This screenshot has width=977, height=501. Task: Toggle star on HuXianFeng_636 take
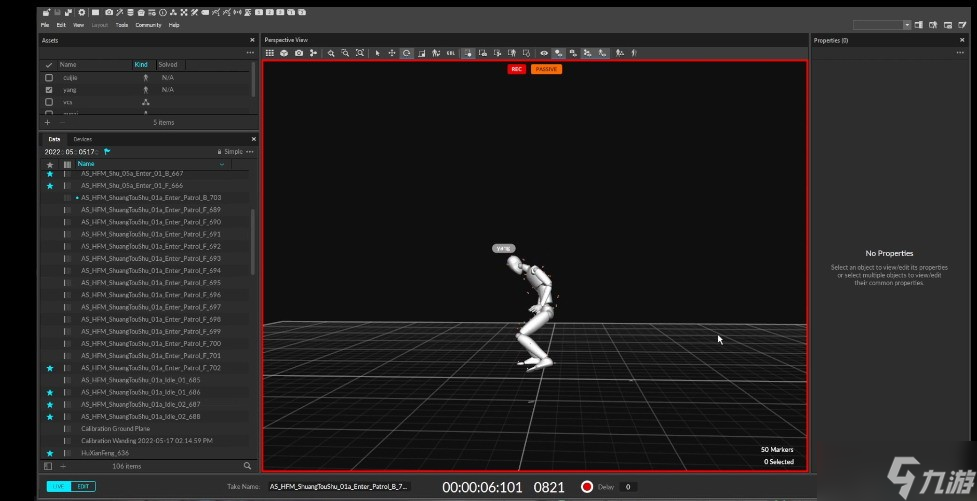tap(50, 453)
